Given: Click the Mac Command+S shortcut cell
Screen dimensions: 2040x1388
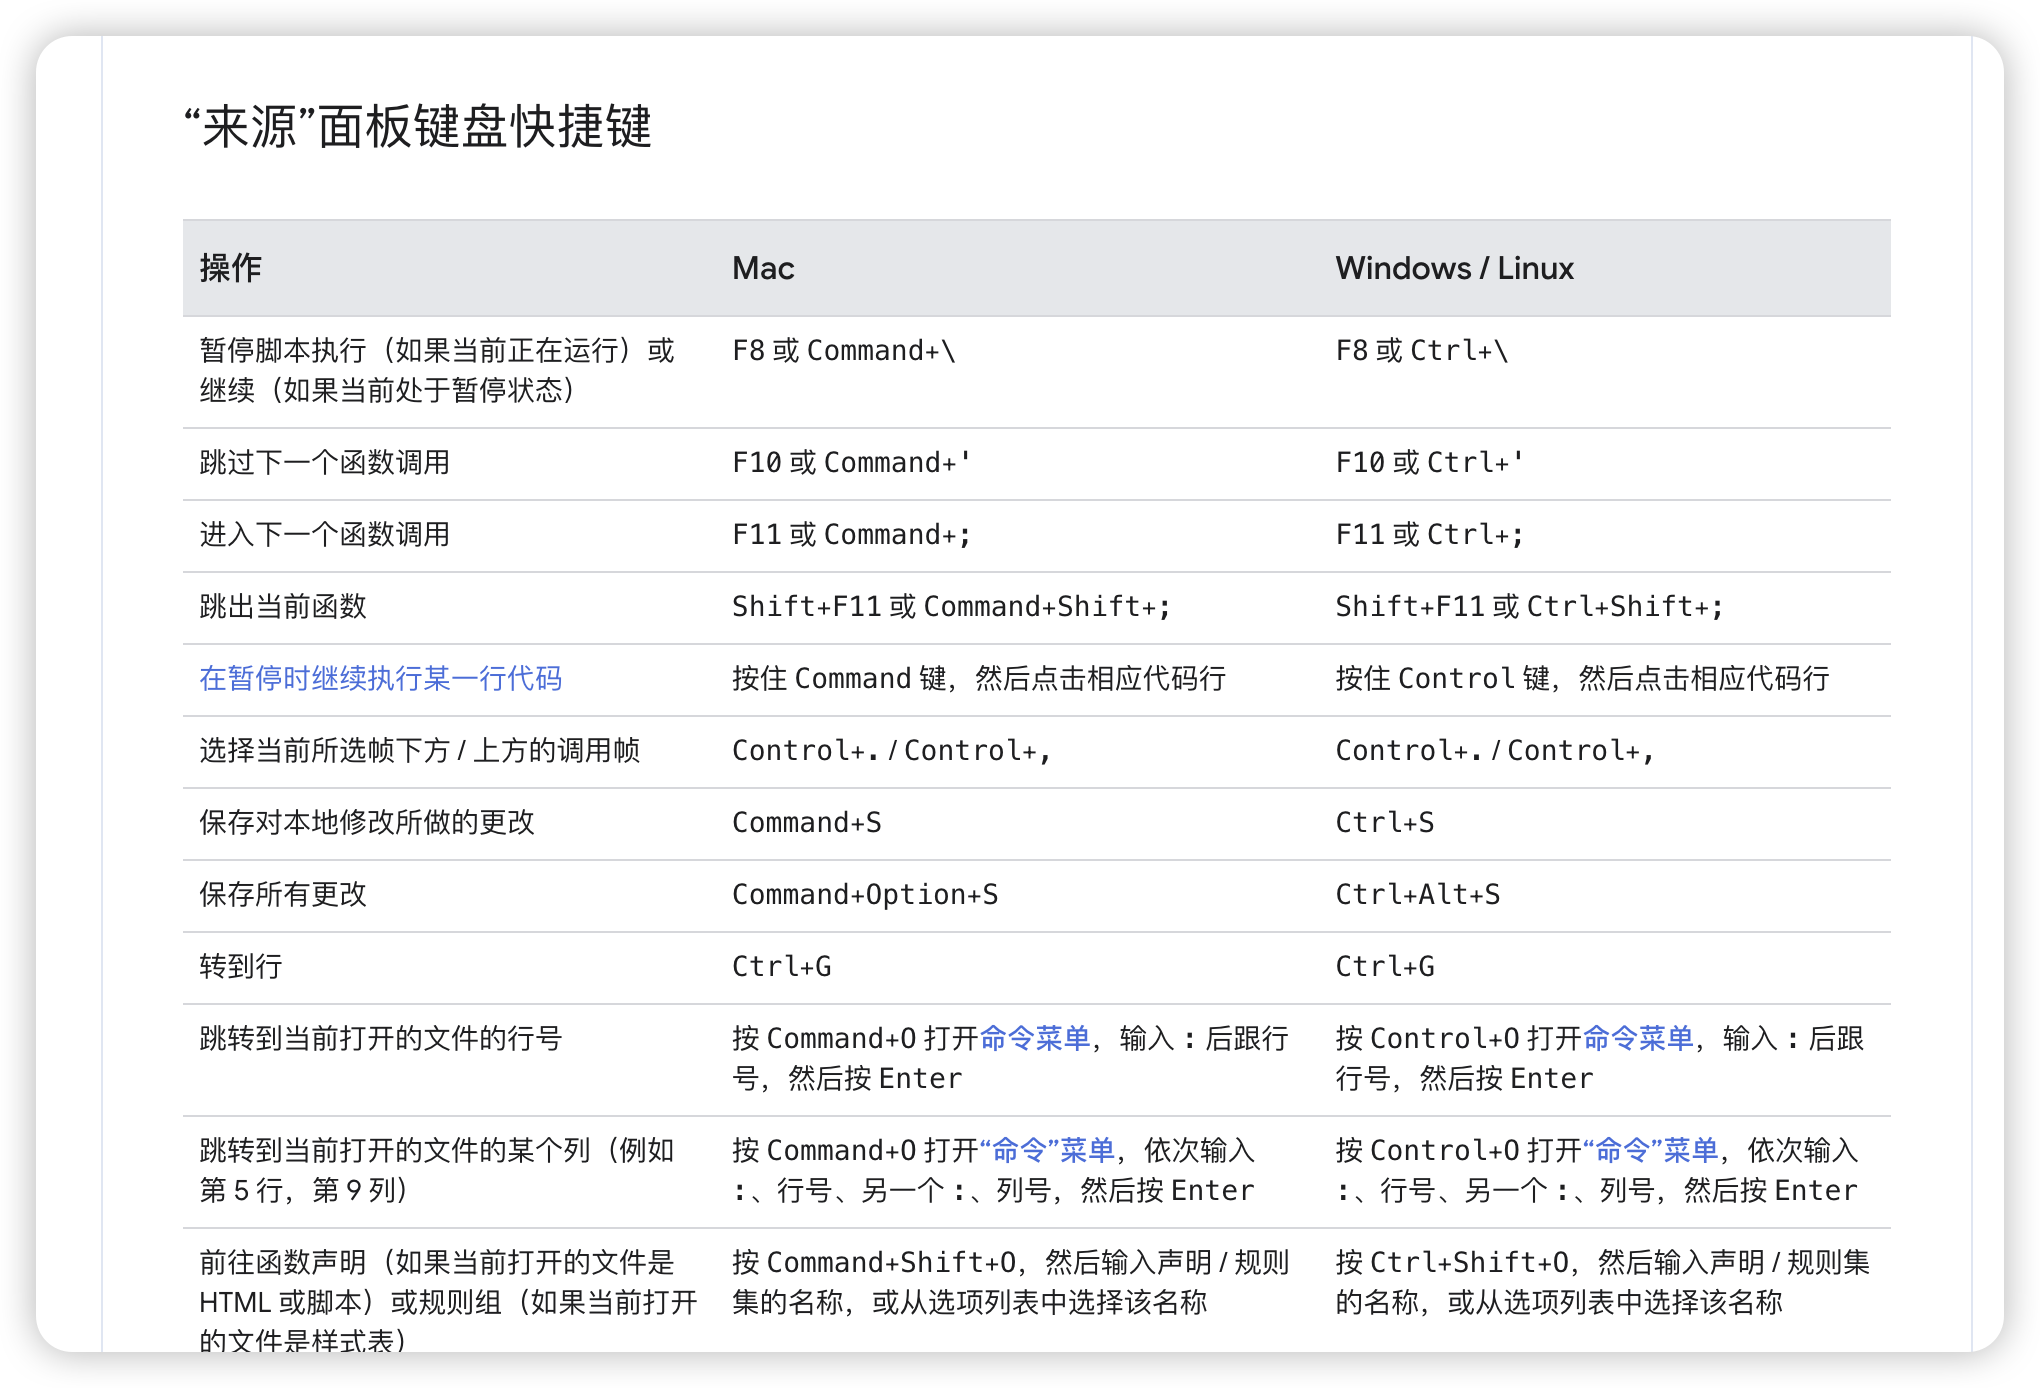Looking at the screenshot, I should click(x=806, y=823).
